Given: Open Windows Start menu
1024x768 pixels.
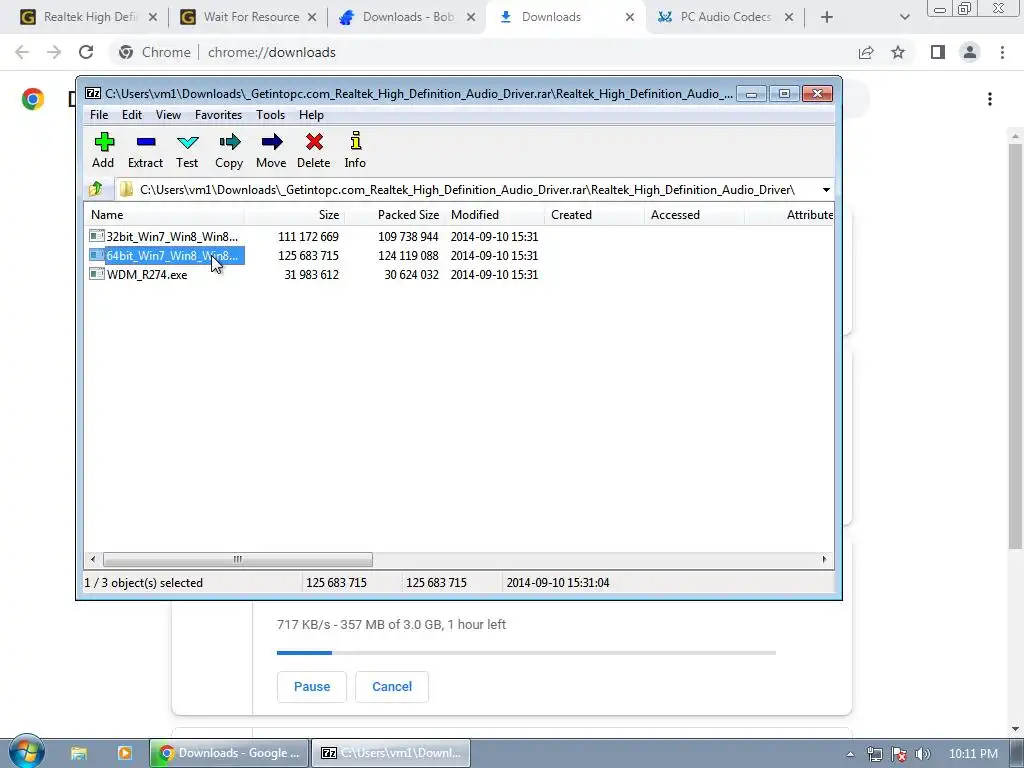Looking at the screenshot, I should coord(26,752).
